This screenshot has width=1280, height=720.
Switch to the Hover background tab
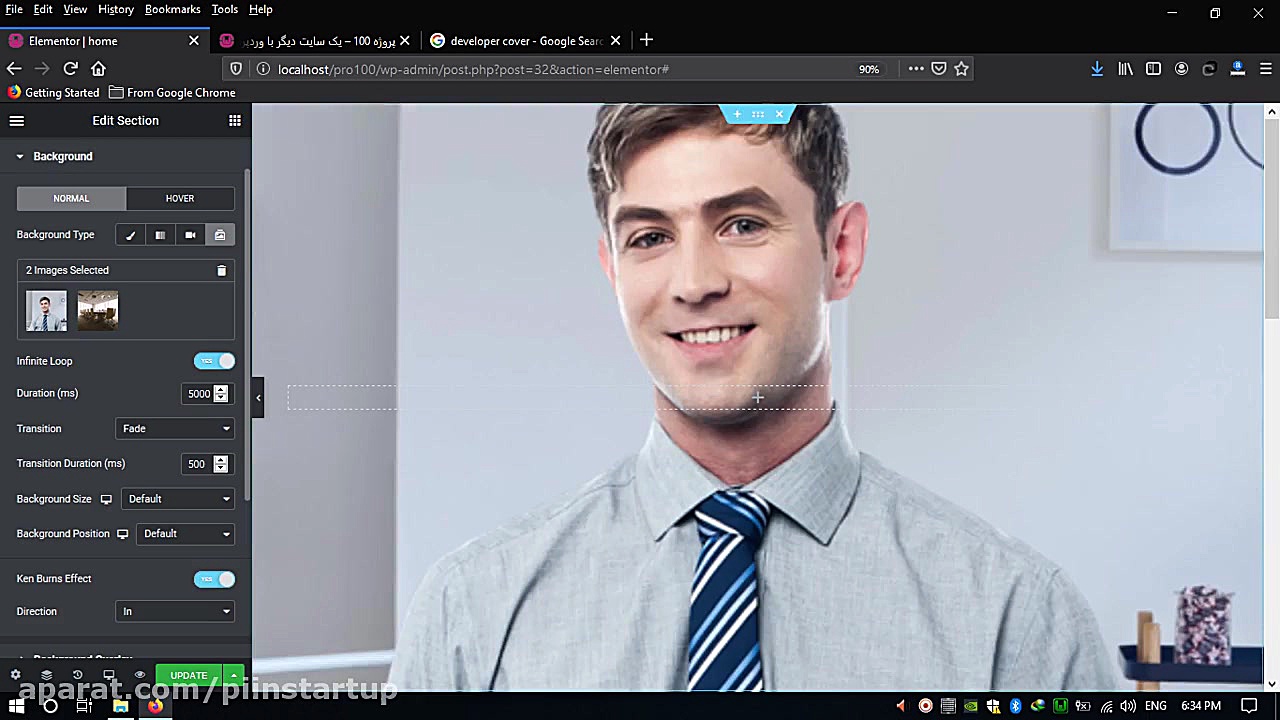click(180, 198)
